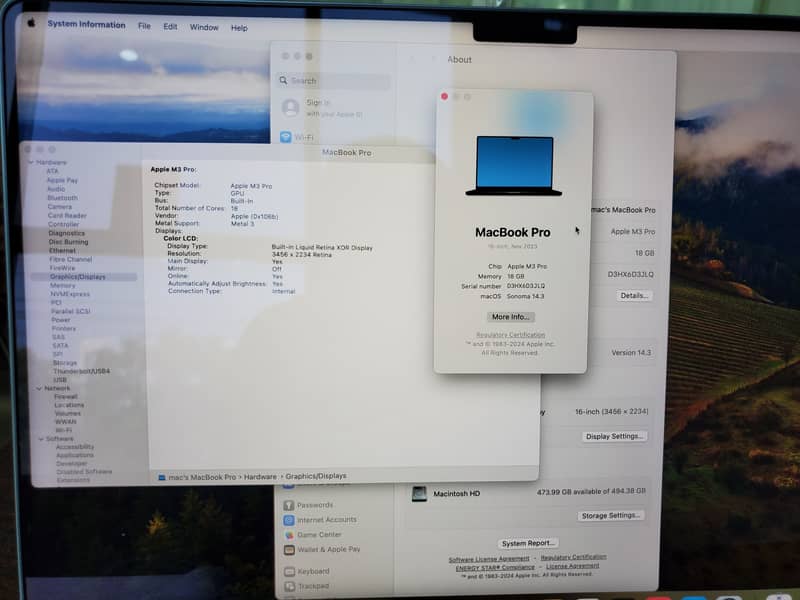Open Passwords via its key icon
800x600 pixels.
[288, 505]
